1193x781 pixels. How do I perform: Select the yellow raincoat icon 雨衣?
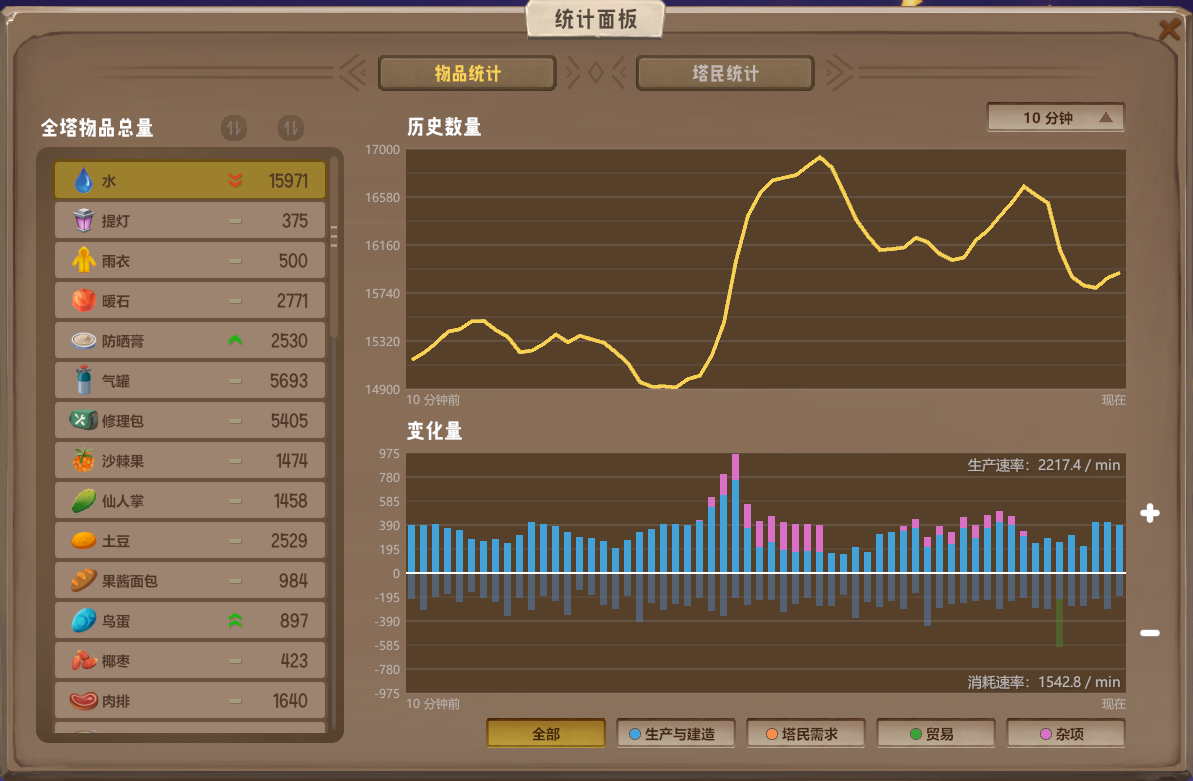click(x=83, y=261)
